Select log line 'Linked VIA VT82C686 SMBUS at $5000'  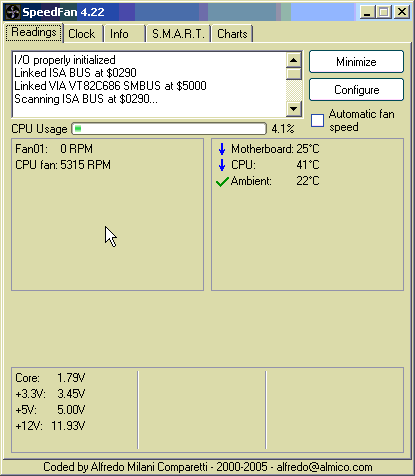click(110, 86)
